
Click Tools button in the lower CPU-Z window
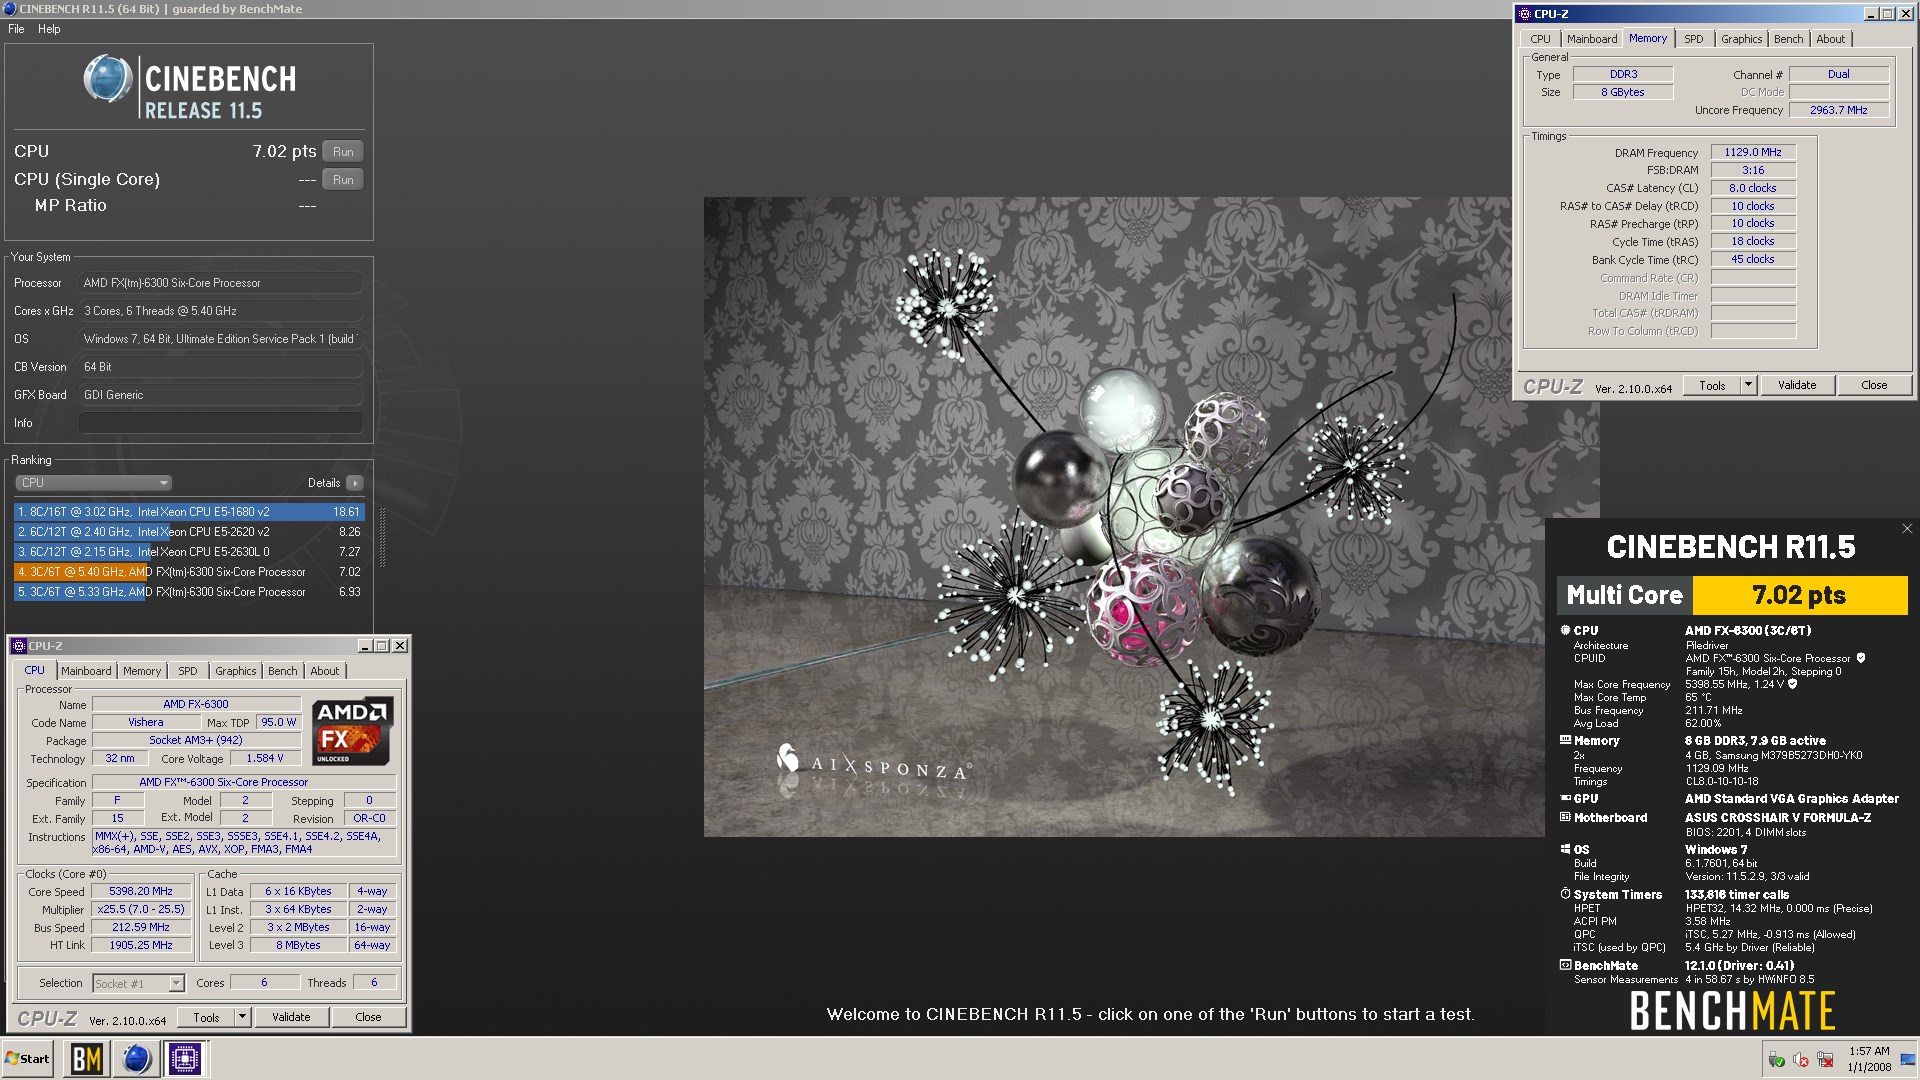click(x=207, y=1017)
